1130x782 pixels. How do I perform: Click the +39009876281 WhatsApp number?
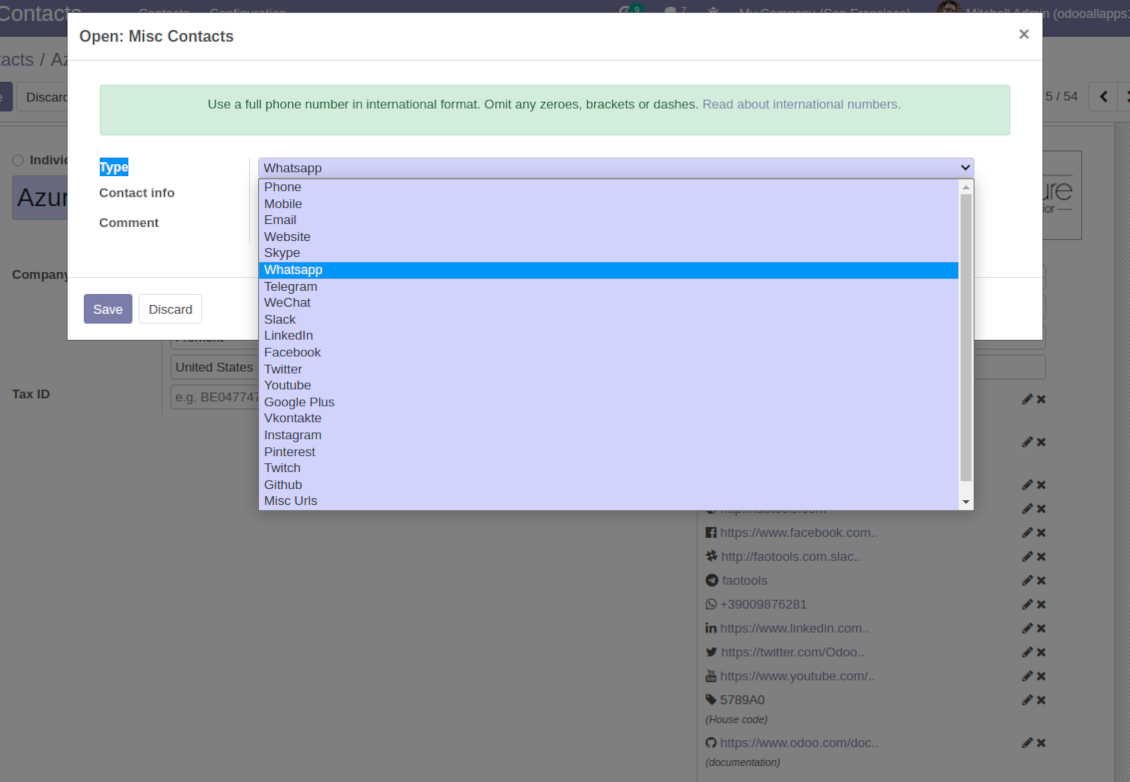click(763, 605)
